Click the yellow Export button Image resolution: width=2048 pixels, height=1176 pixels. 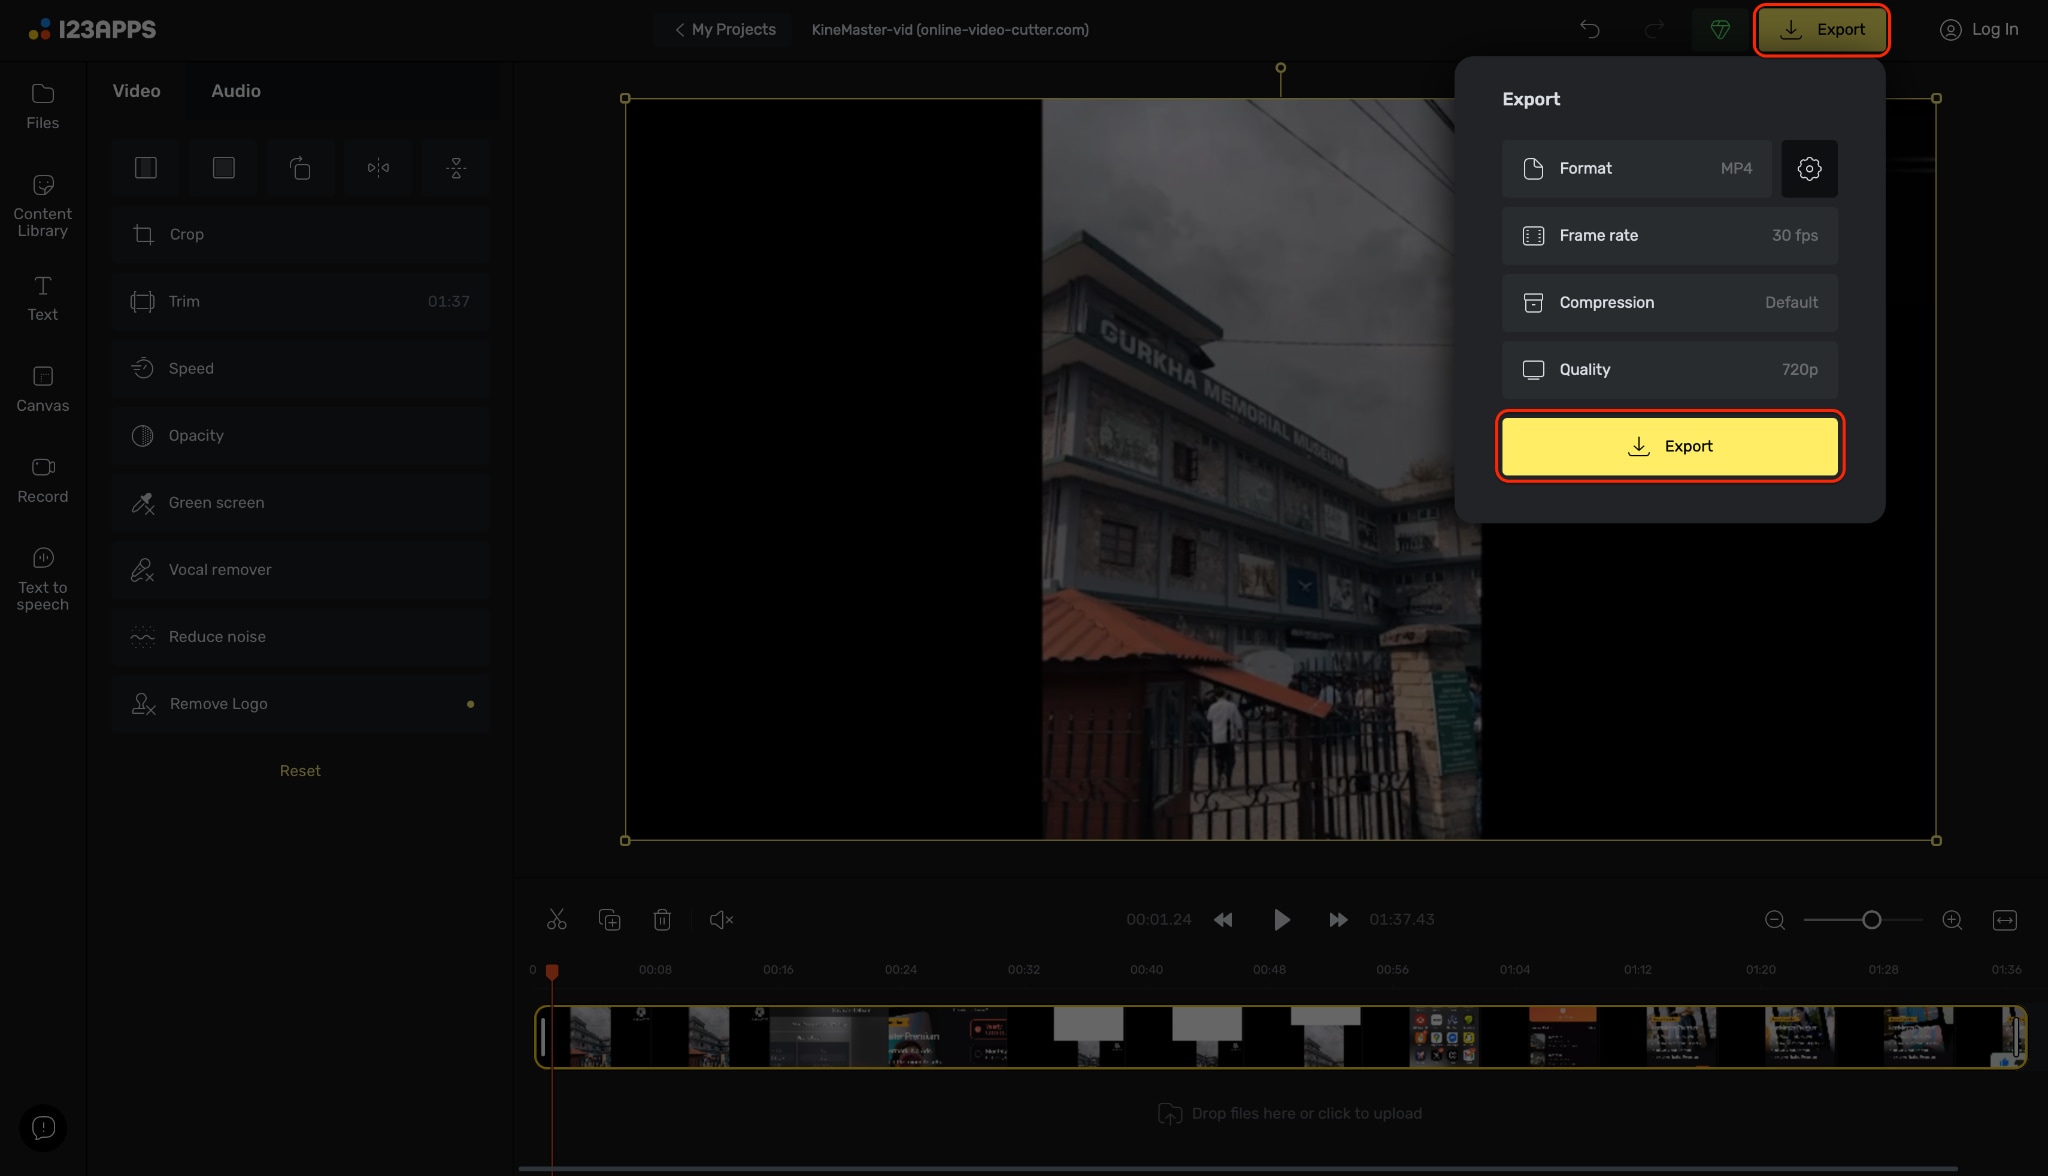[x=1668, y=446]
